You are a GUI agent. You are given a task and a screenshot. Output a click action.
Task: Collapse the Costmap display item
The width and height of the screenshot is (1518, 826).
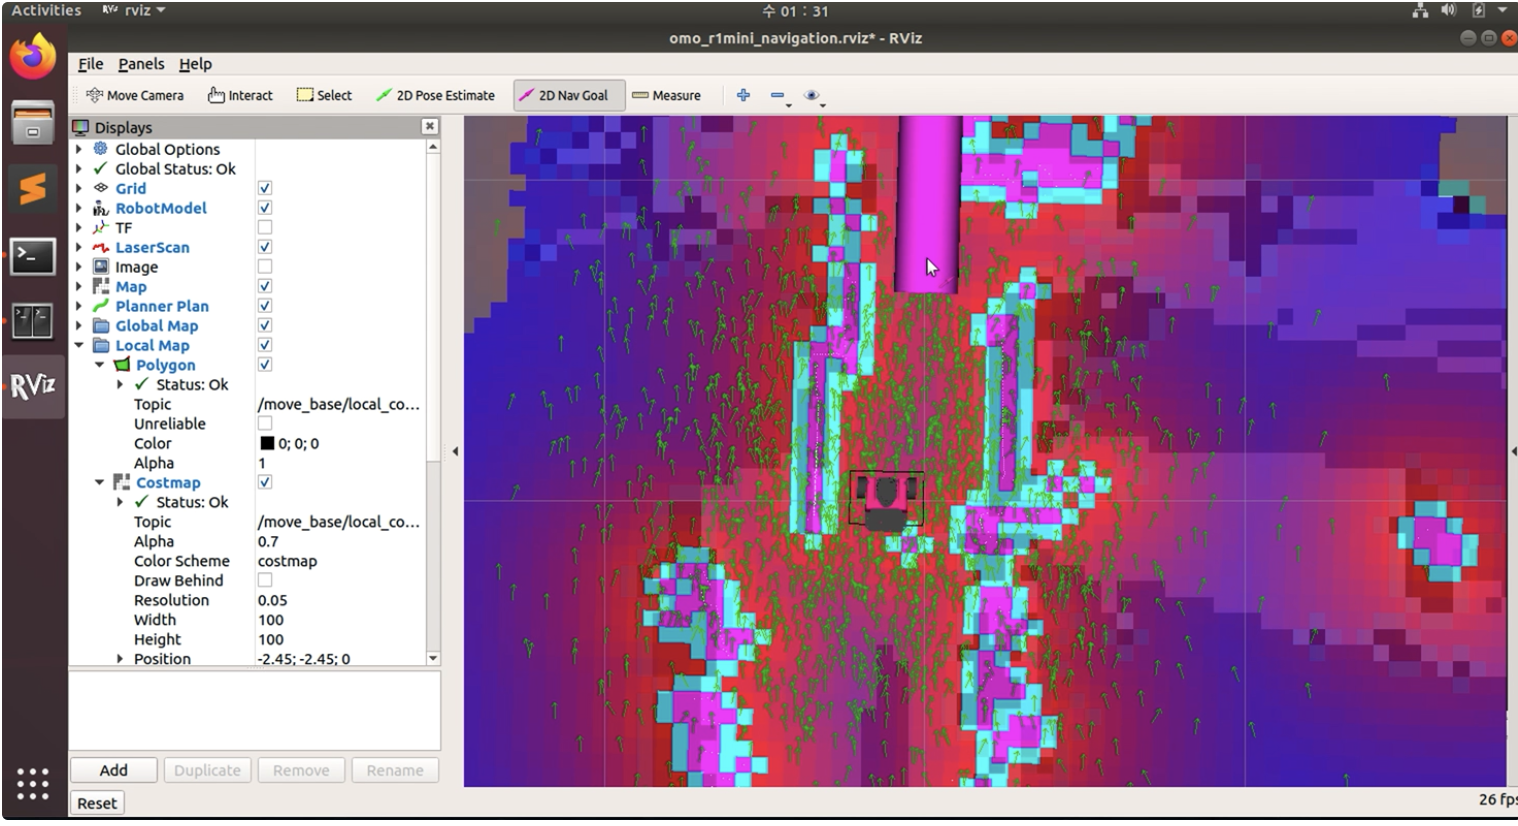(99, 482)
